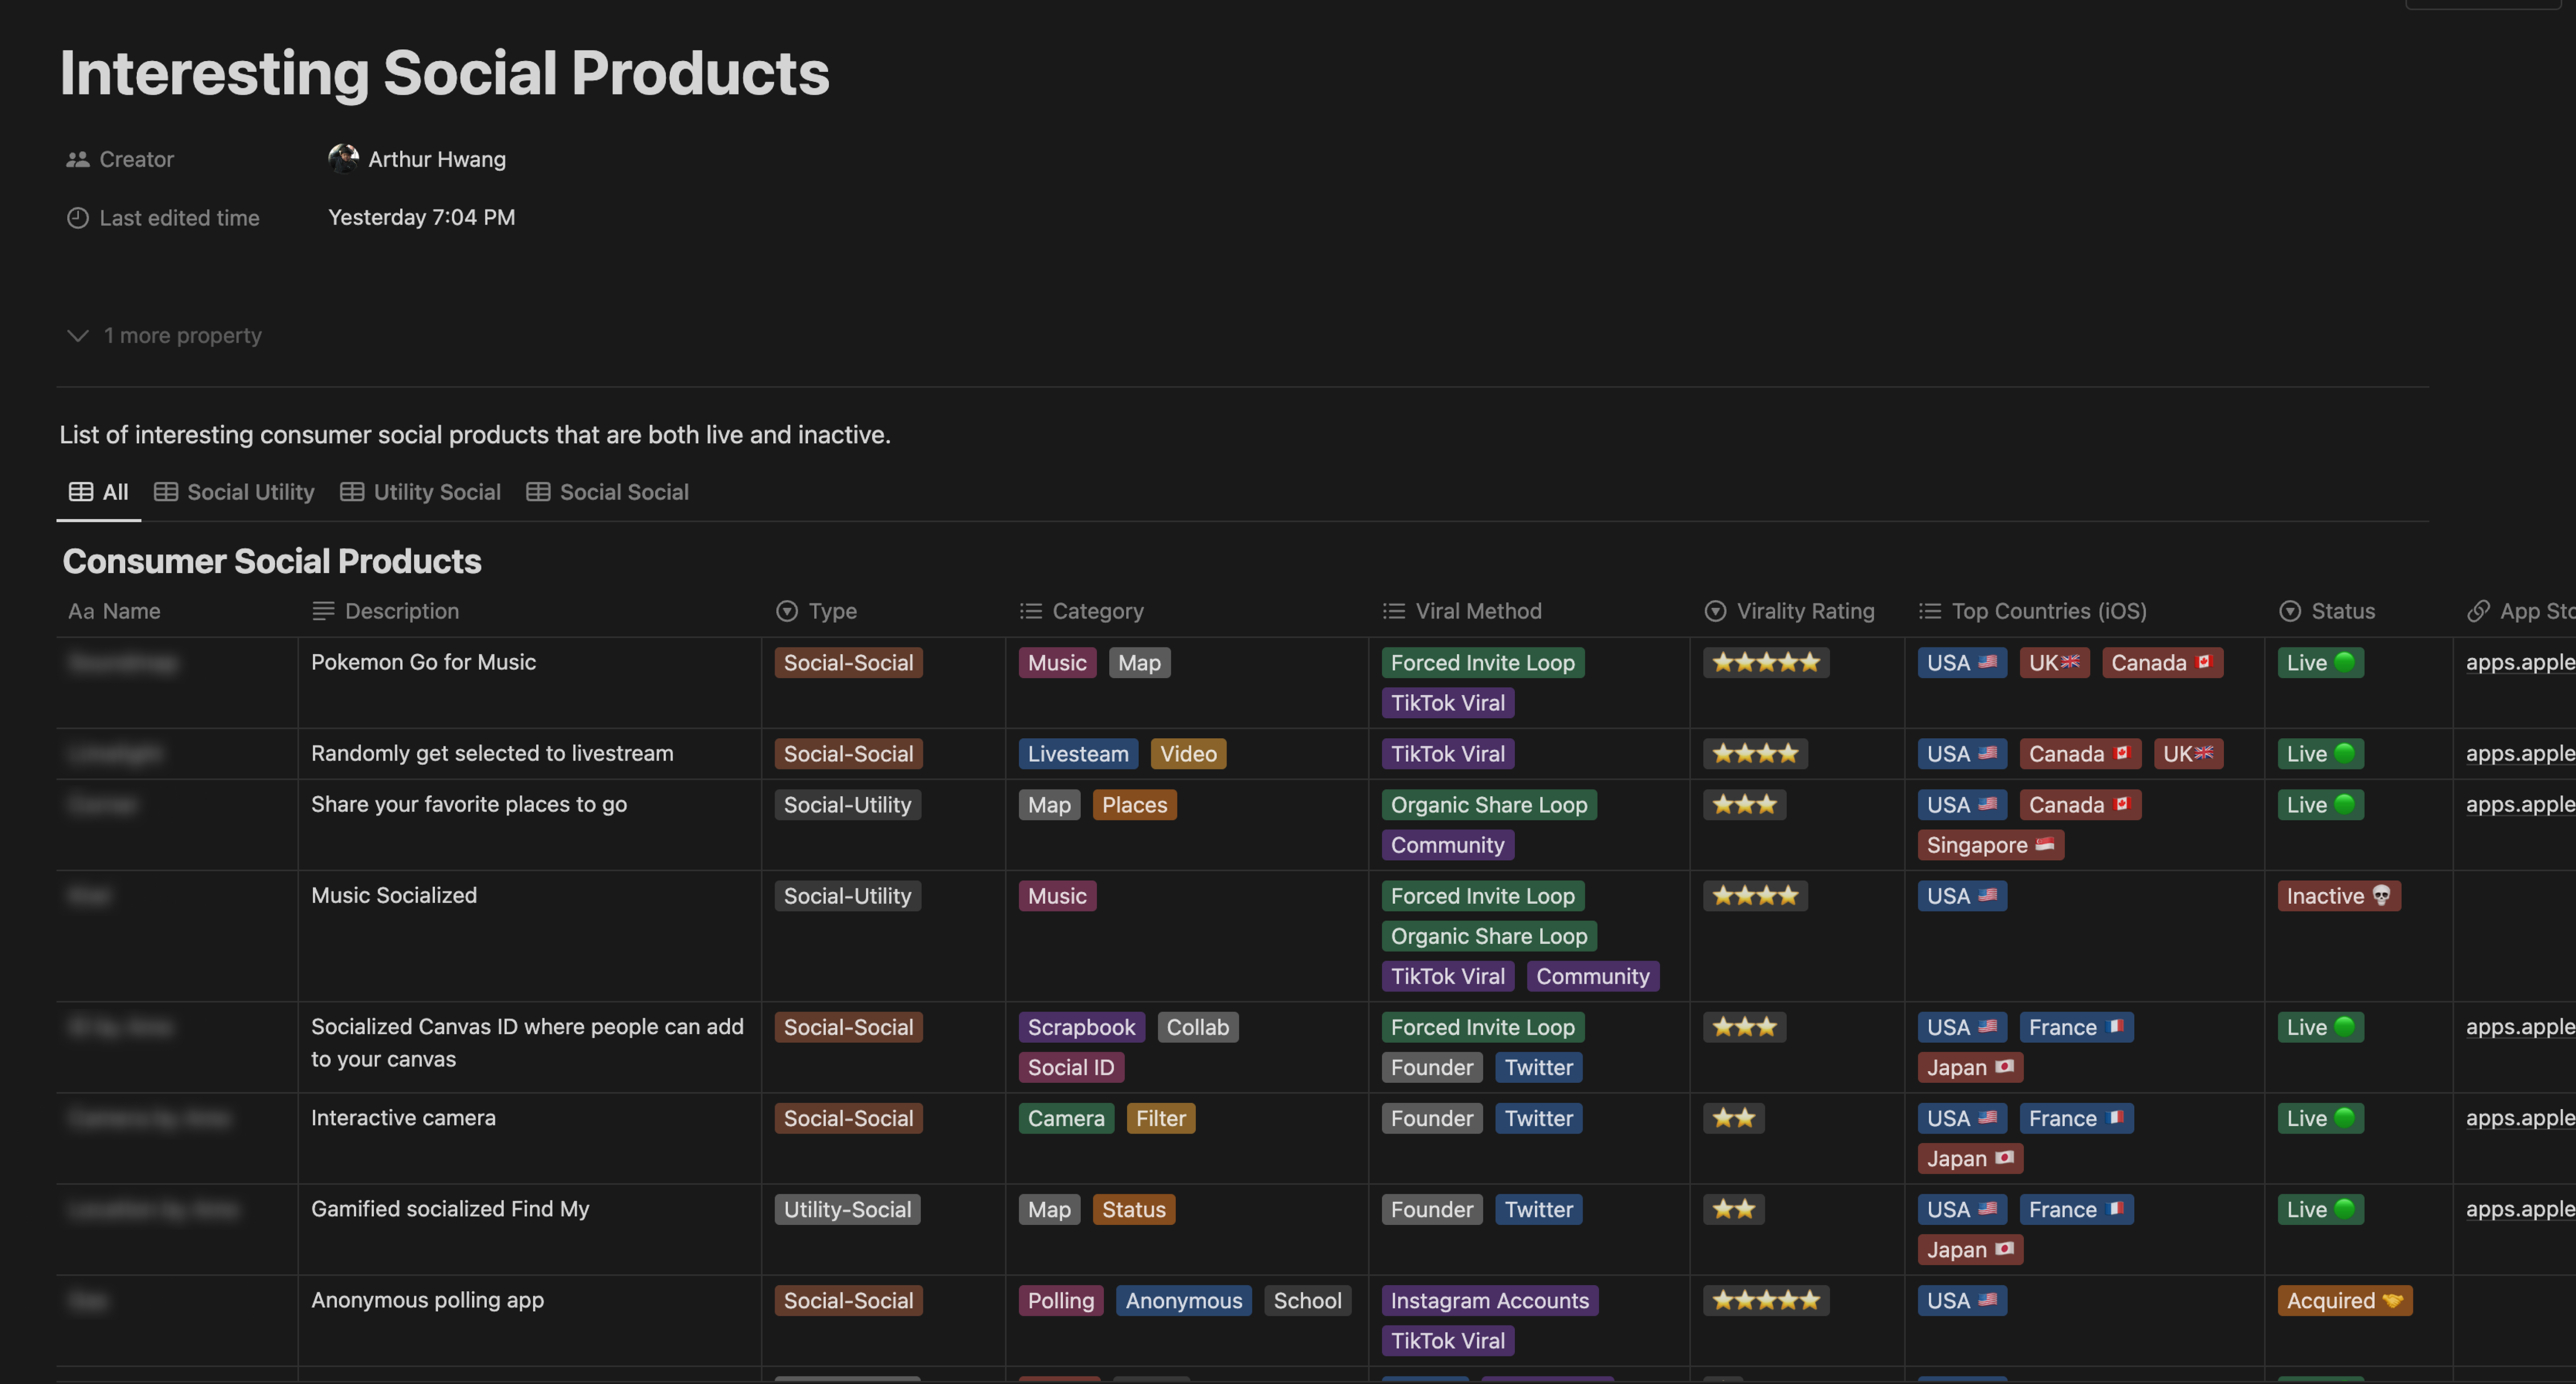Click the Community tag in favorite places row
Image resolution: width=2576 pixels, height=1384 pixels.
tap(1447, 844)
